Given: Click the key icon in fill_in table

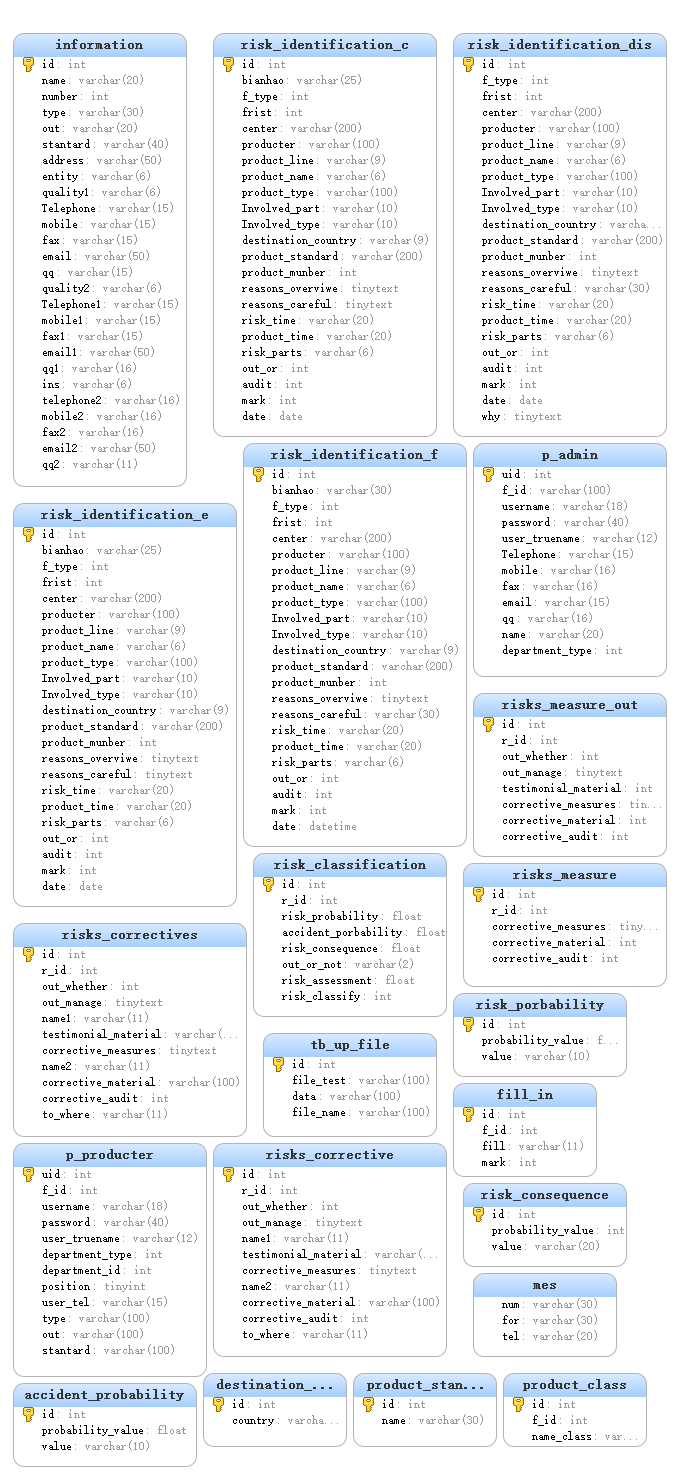Looking at the screenshot, I should (468, 1114).
